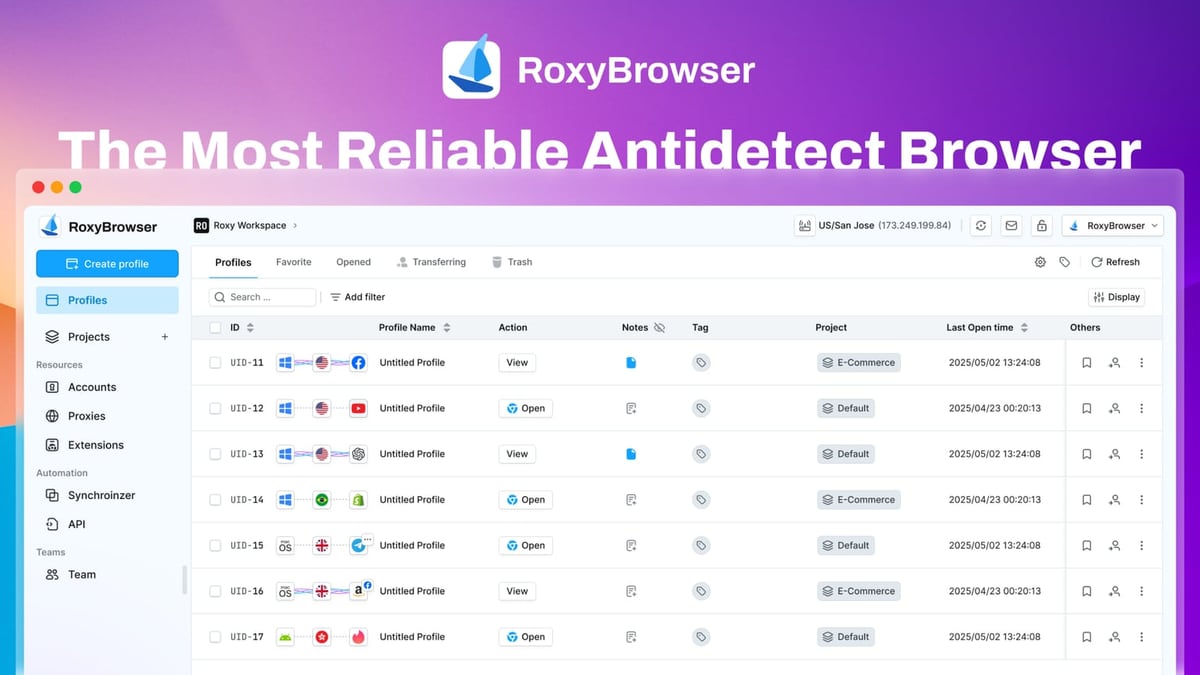Click the plus icon beside Projects
The width and height of the screenshot is (1200, 675).
[165, 337]
